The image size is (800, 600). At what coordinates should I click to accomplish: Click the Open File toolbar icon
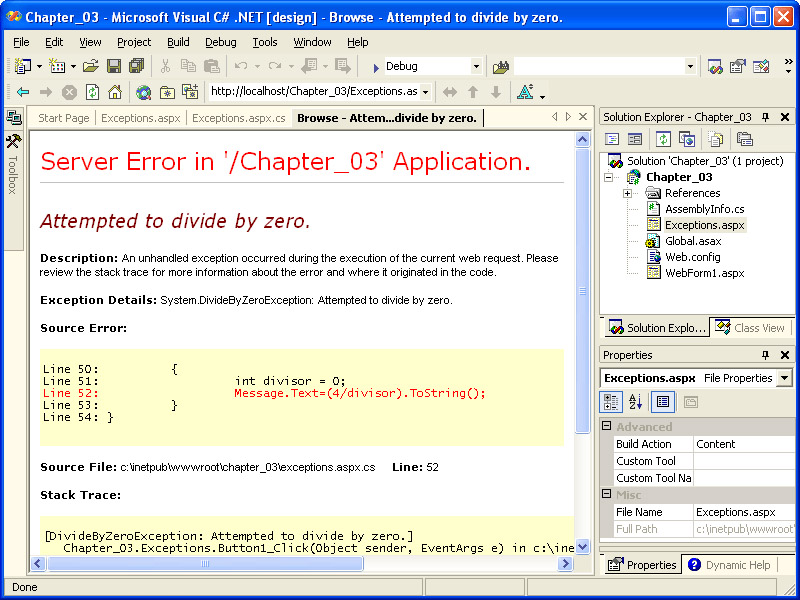90,66
